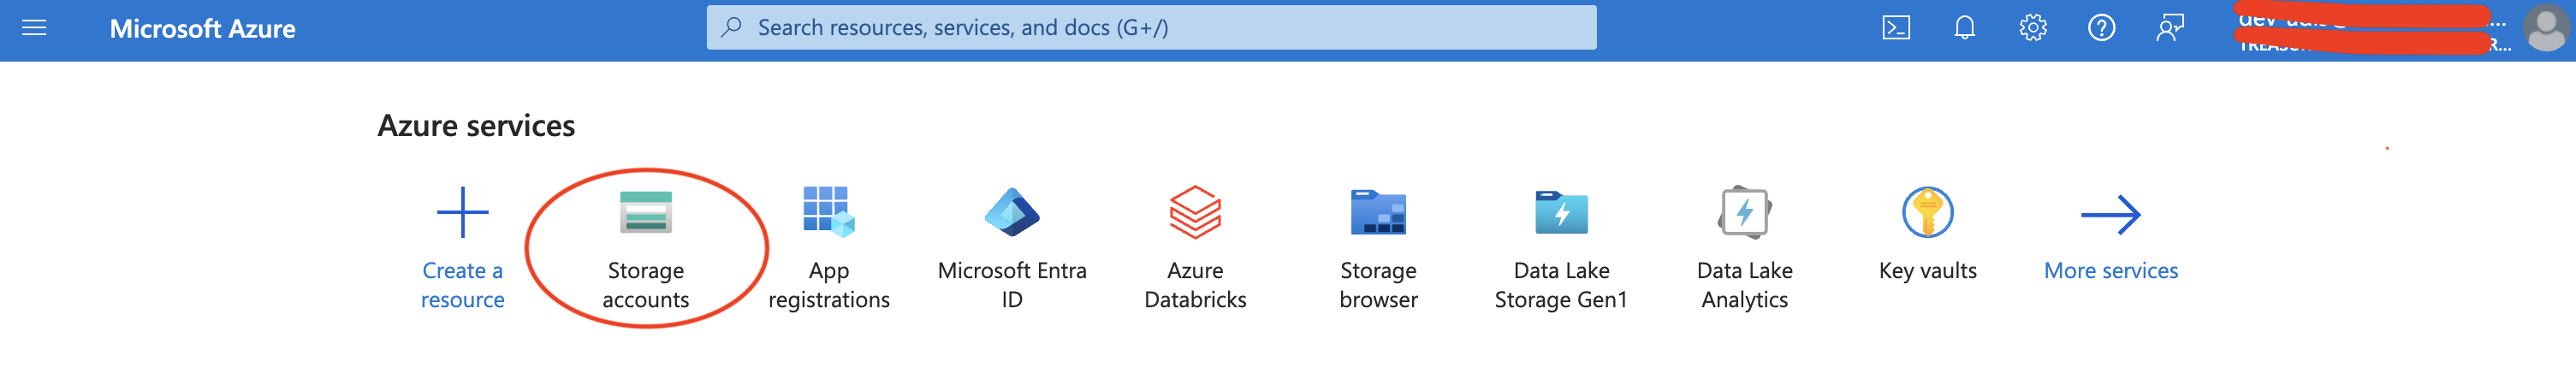
Task: Click the Create a resource plus icon
Action: pyautogui.click(x=463, y=212)
